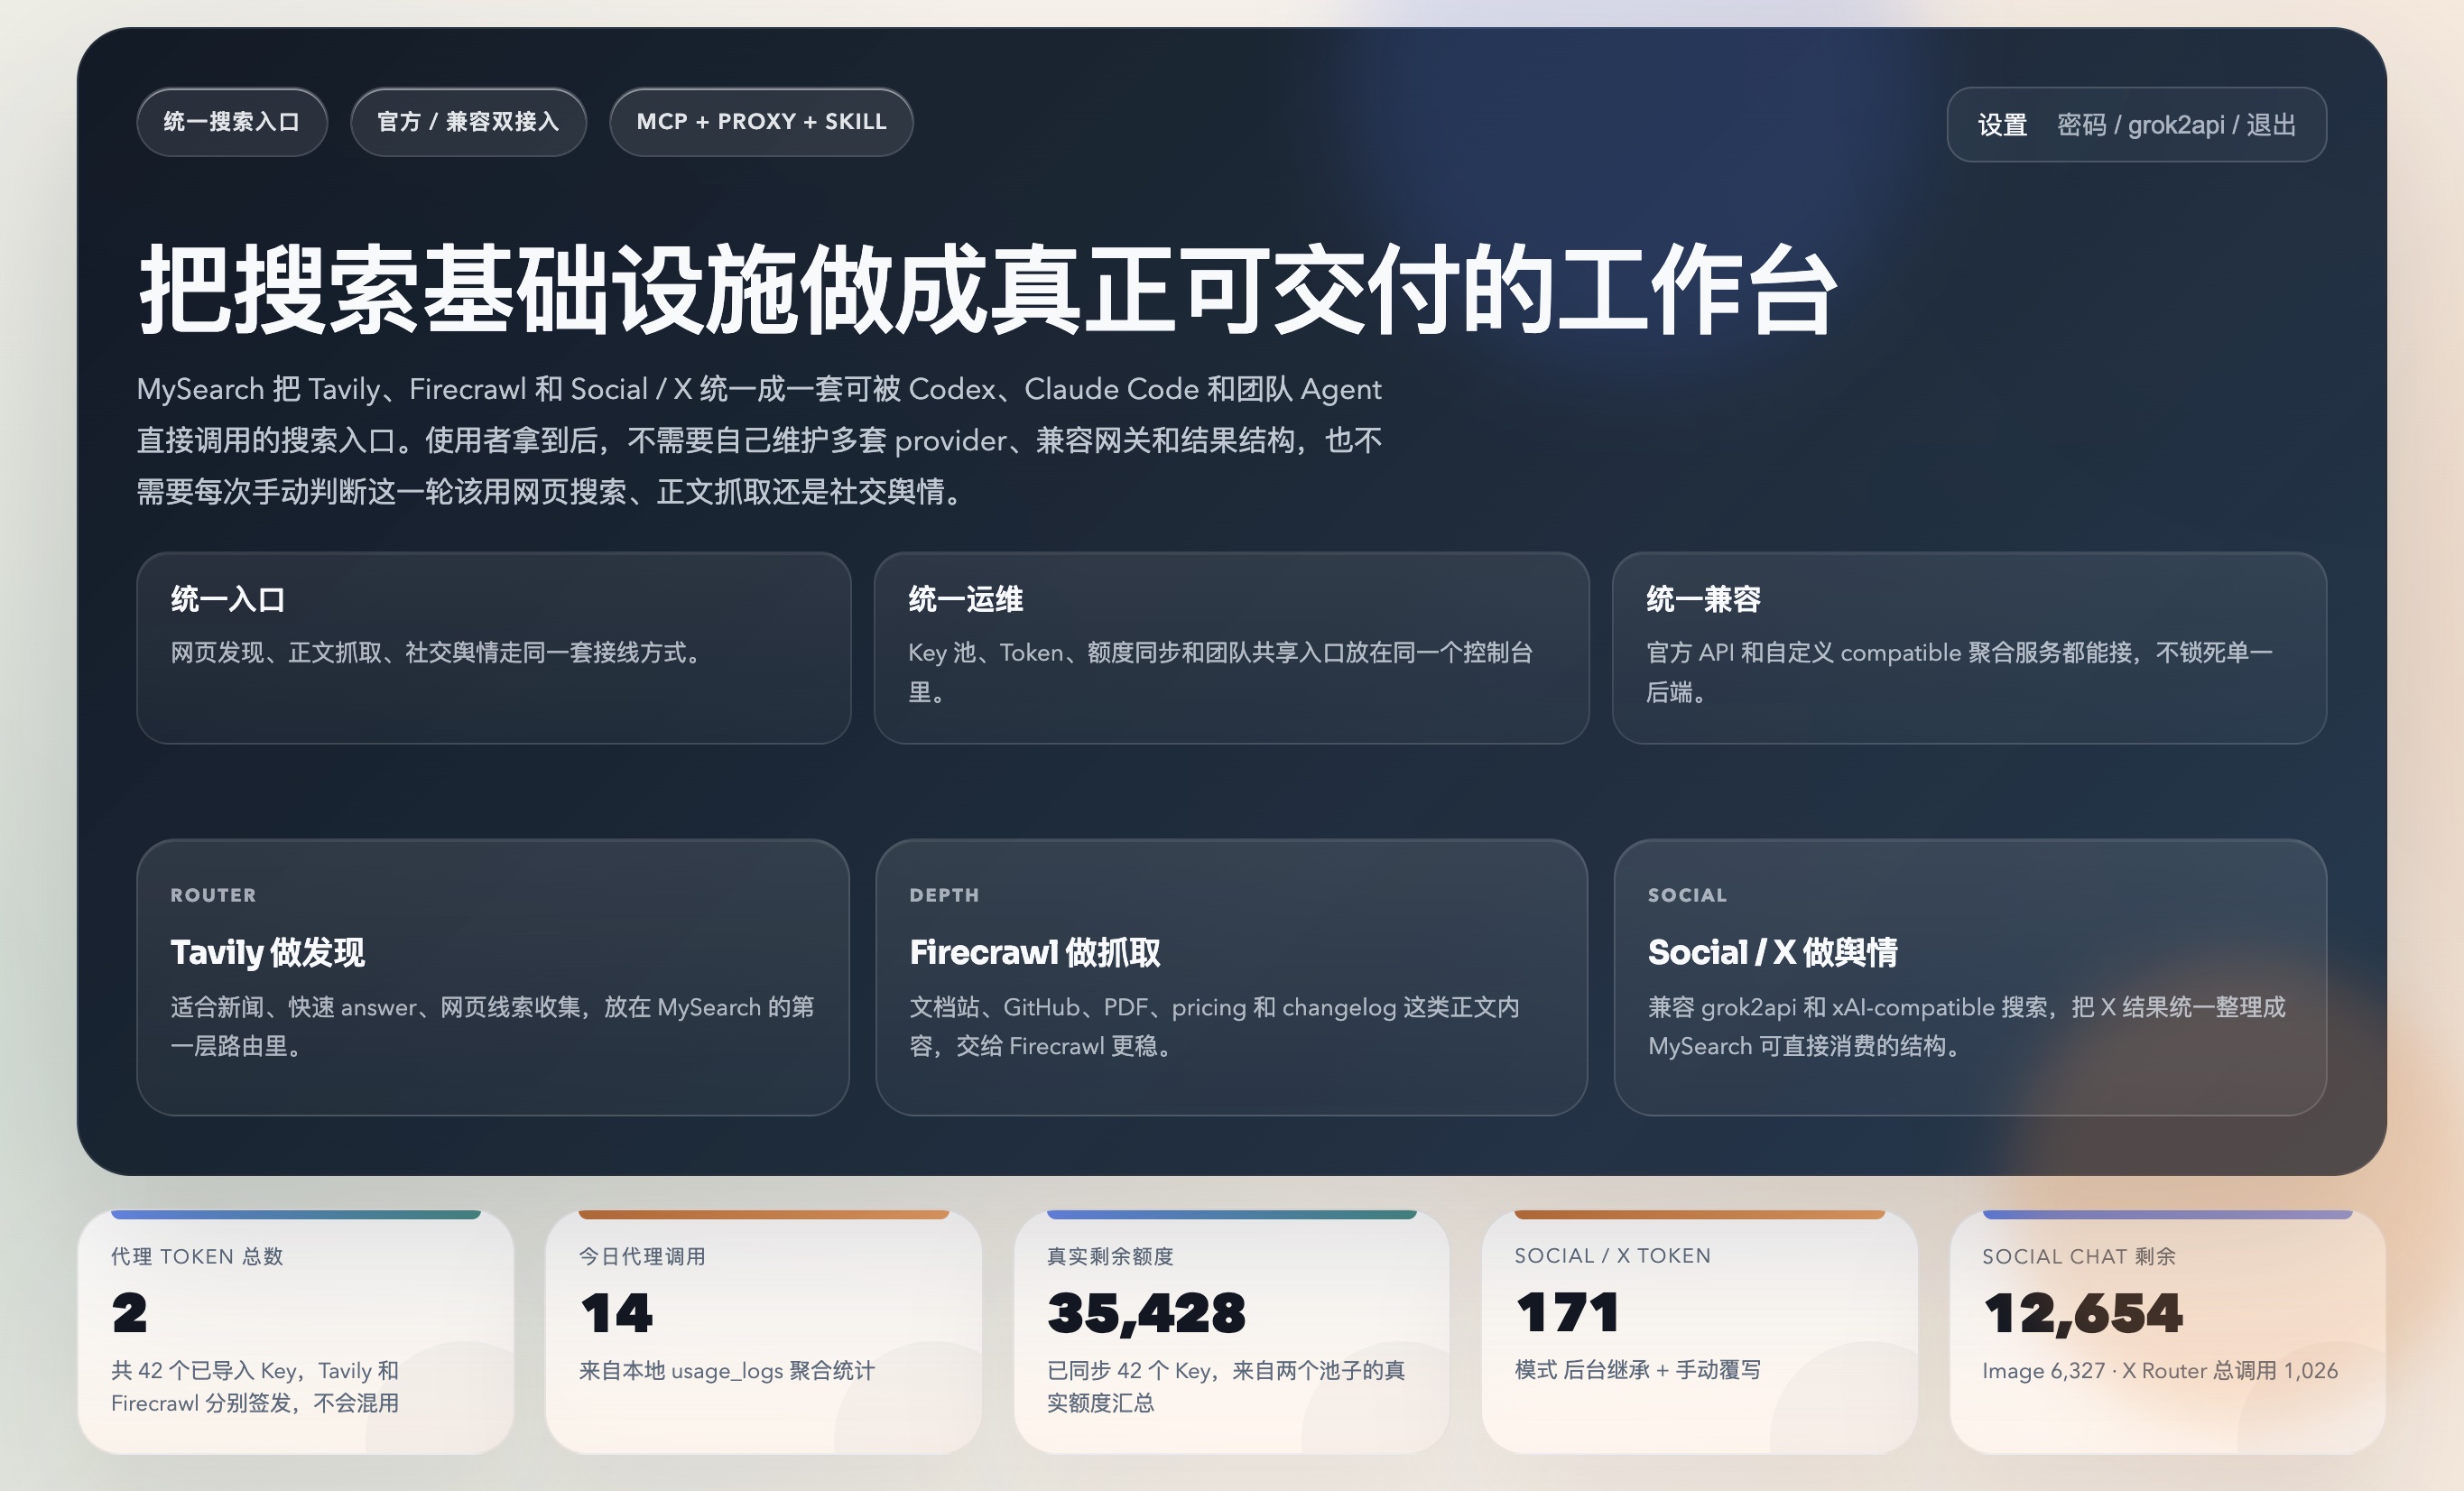Click the SOCIAL / X TOKEN stat 171
The width and height of the screenshot is (2464, 1491).
pyautogui.click(x=1568, y=1312)
